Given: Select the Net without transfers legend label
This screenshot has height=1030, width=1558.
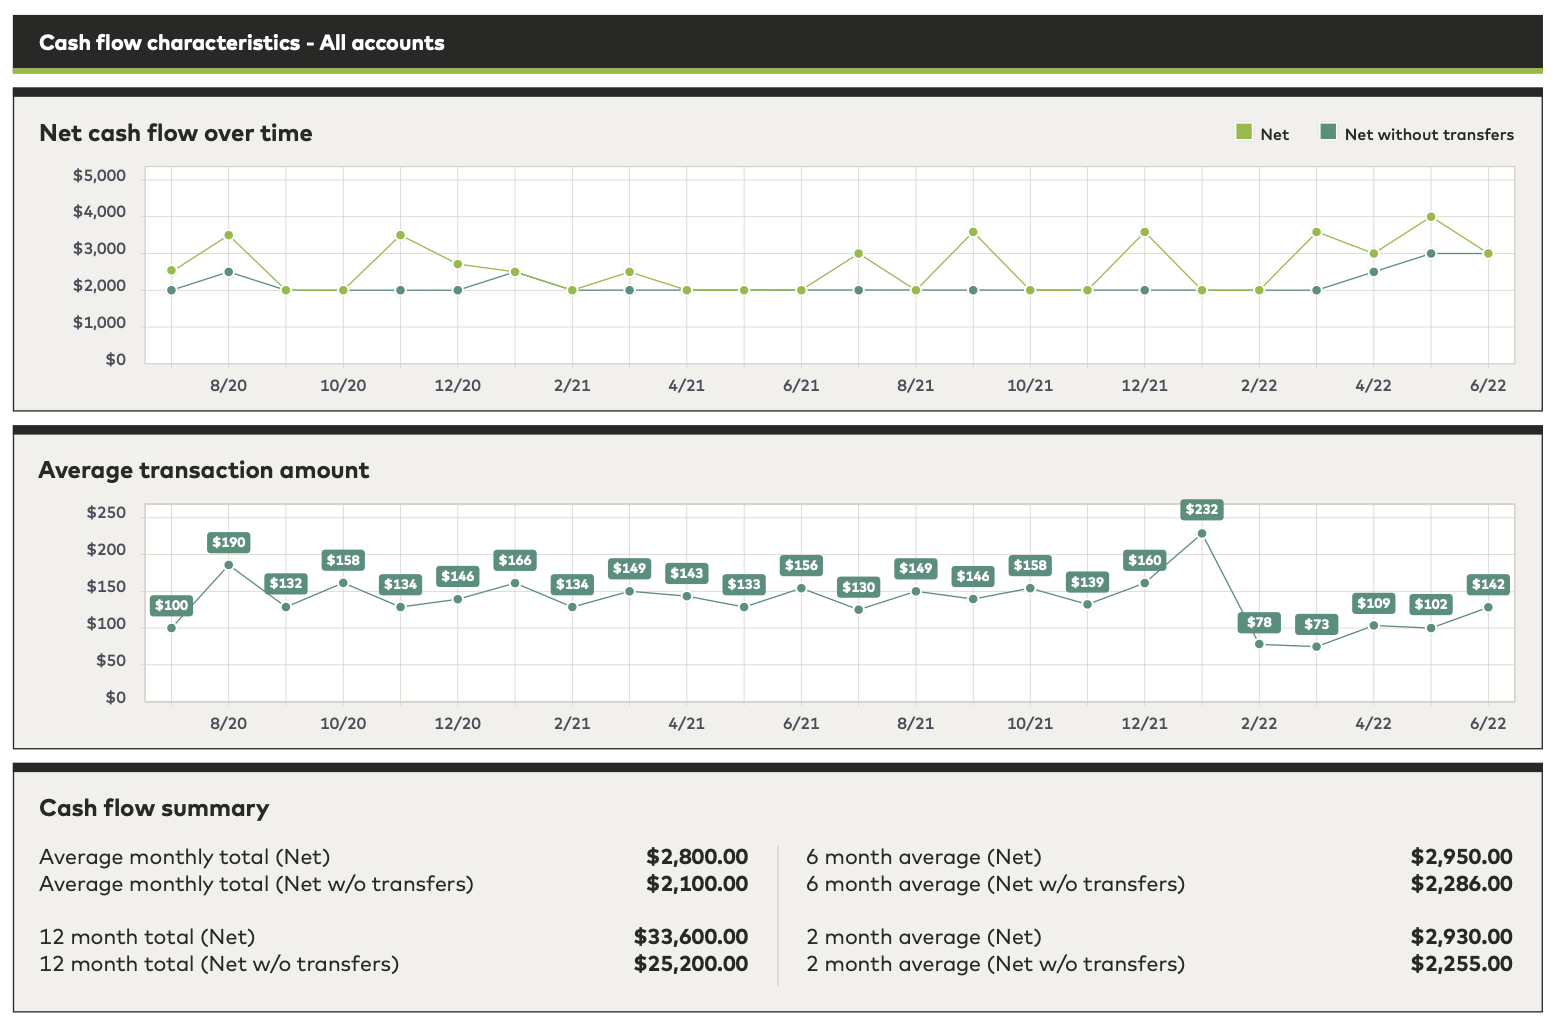Looking at the screenshot, I should 1428,135.
